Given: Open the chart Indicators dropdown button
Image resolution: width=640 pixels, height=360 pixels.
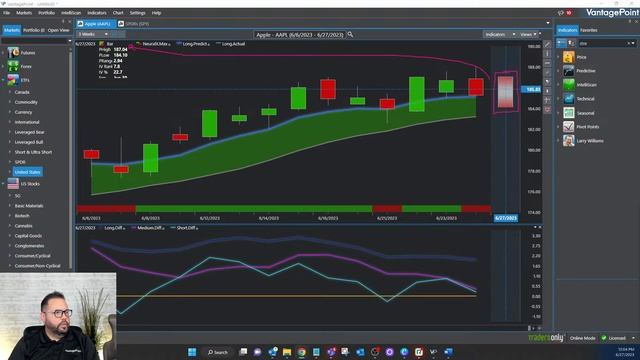Looking at the screenshot, I should pyautogui.click(x=500, y=35).
